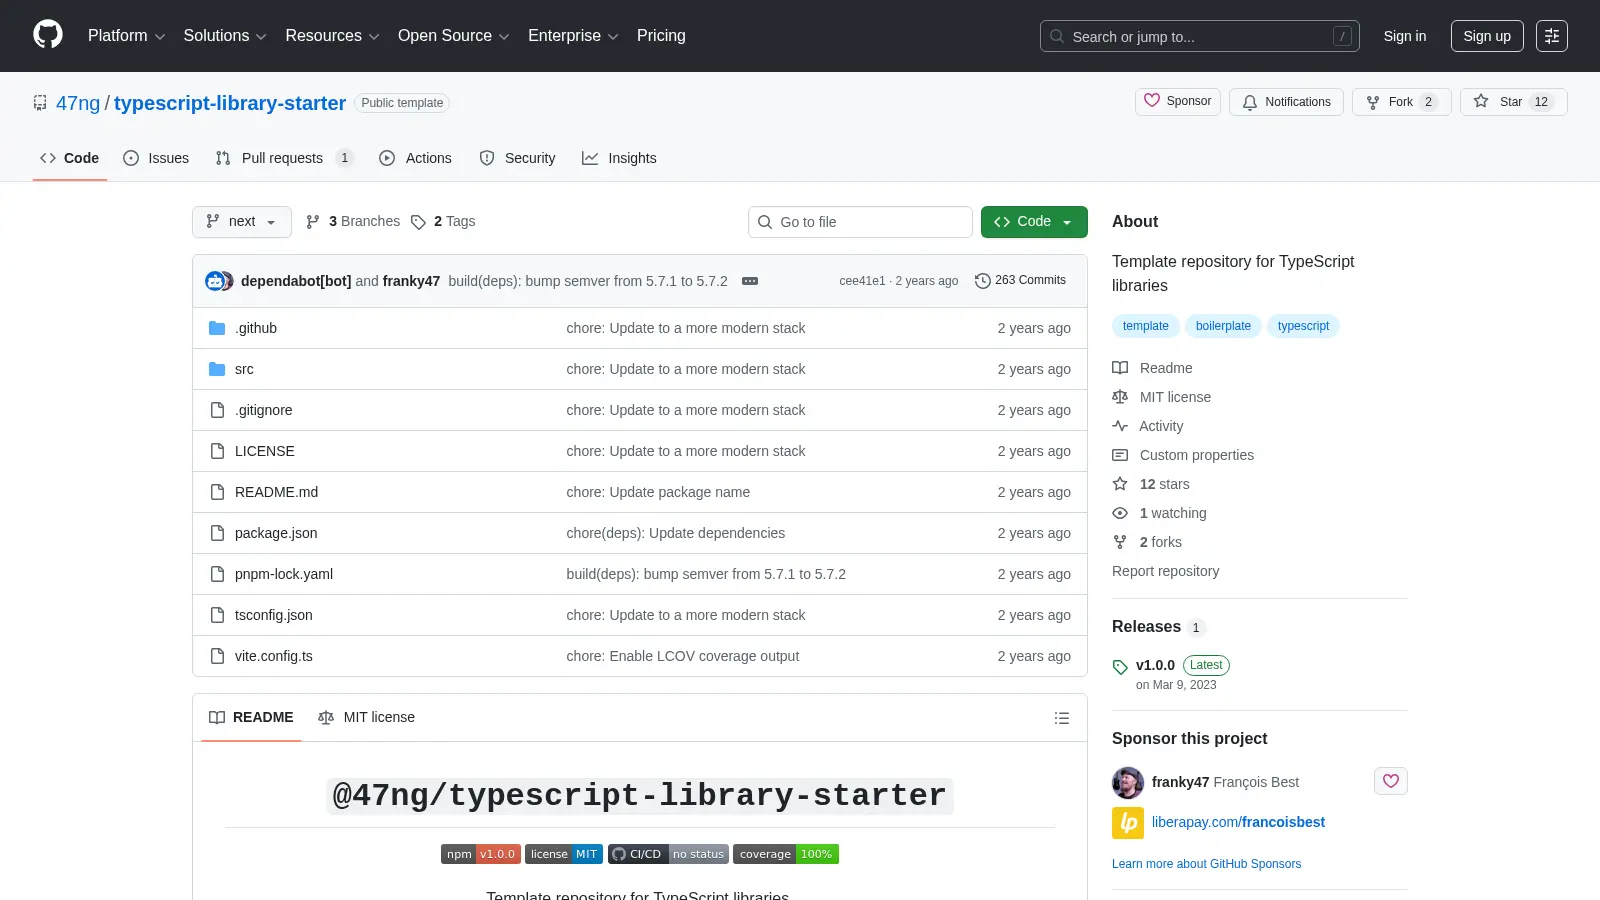The image size is (1600, 900).
Task: Click the Sign in link
Action: (x=1405, y=36)
